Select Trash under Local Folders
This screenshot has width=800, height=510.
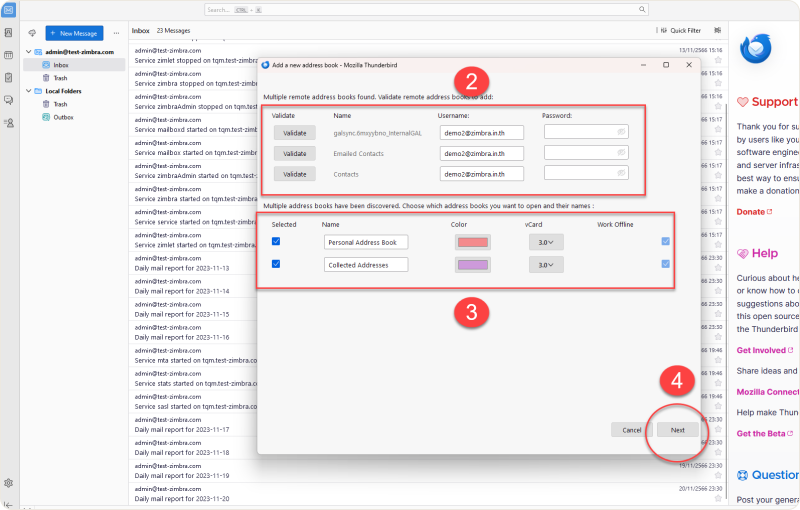(x=74, y=104)
